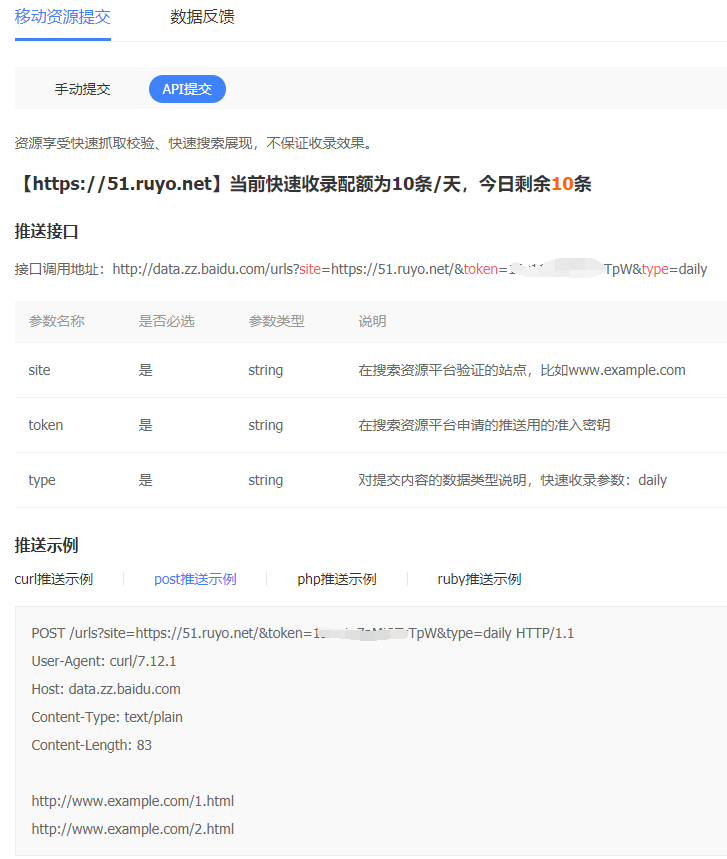Image resolution: width=727 pixels, height=859 pixels.
Task: Click the 参数名称 column header
Action: coord(56,321)
